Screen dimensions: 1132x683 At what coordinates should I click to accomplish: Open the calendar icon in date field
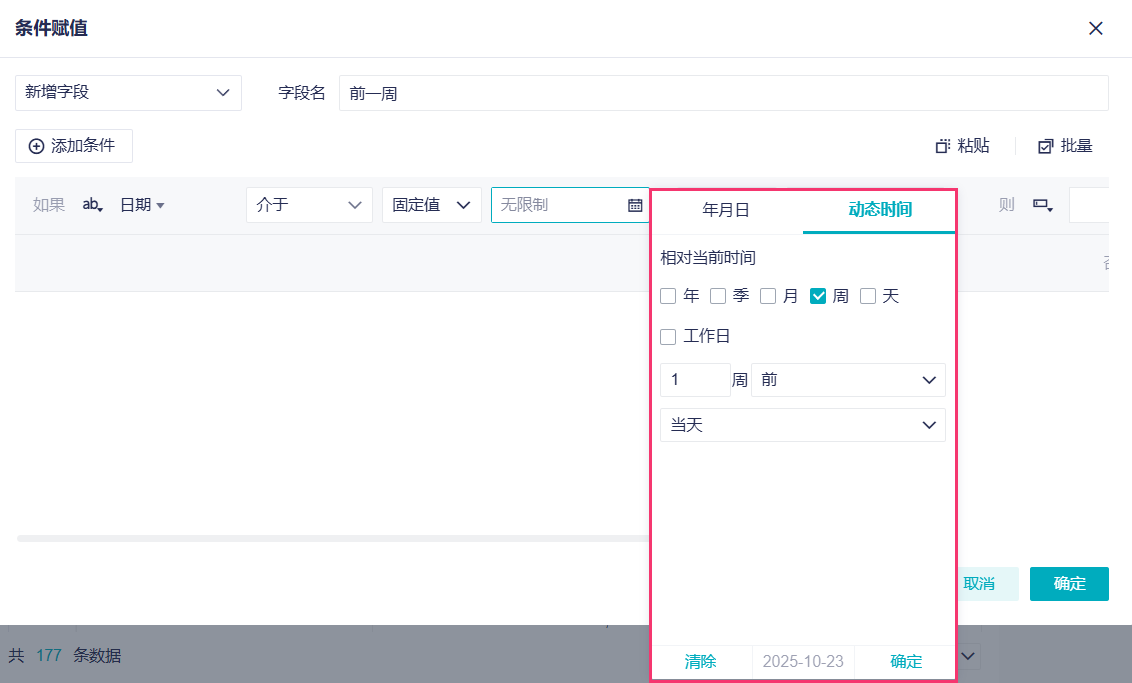(635, 205)
